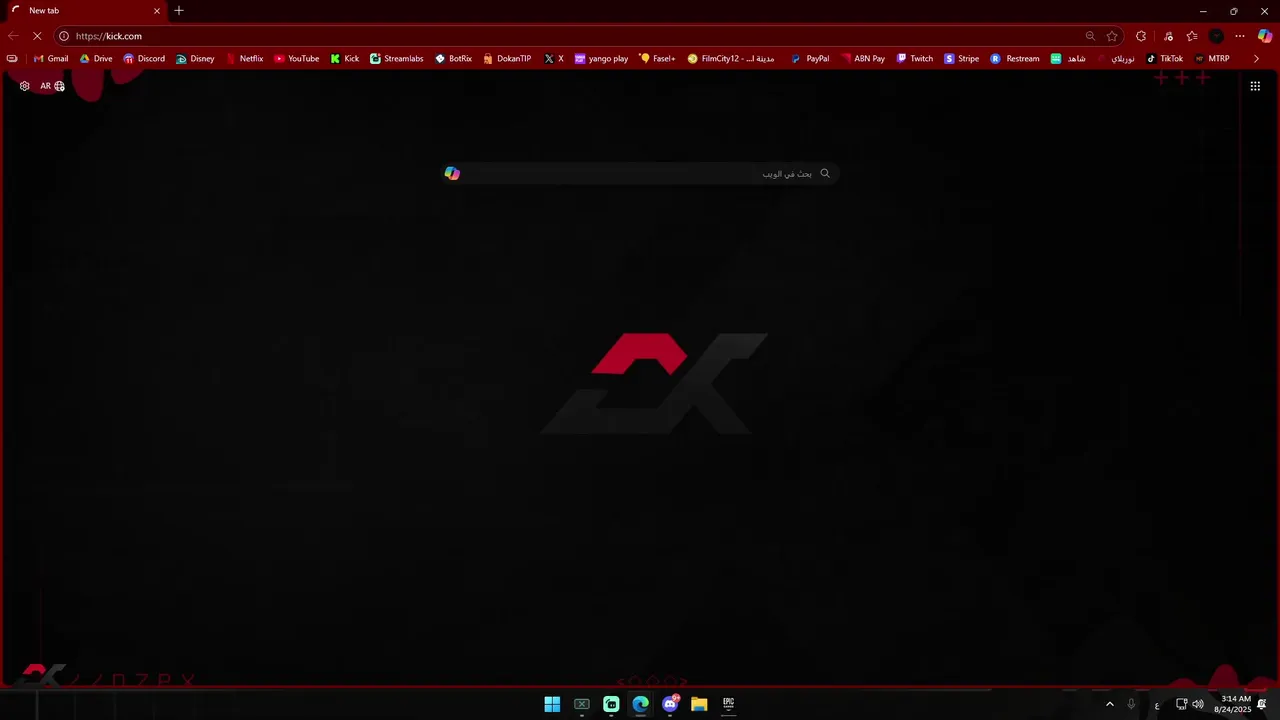Viewport: 1280px width, 720px height.
Task: Open the Netflix bookmark
Action: 244,59
